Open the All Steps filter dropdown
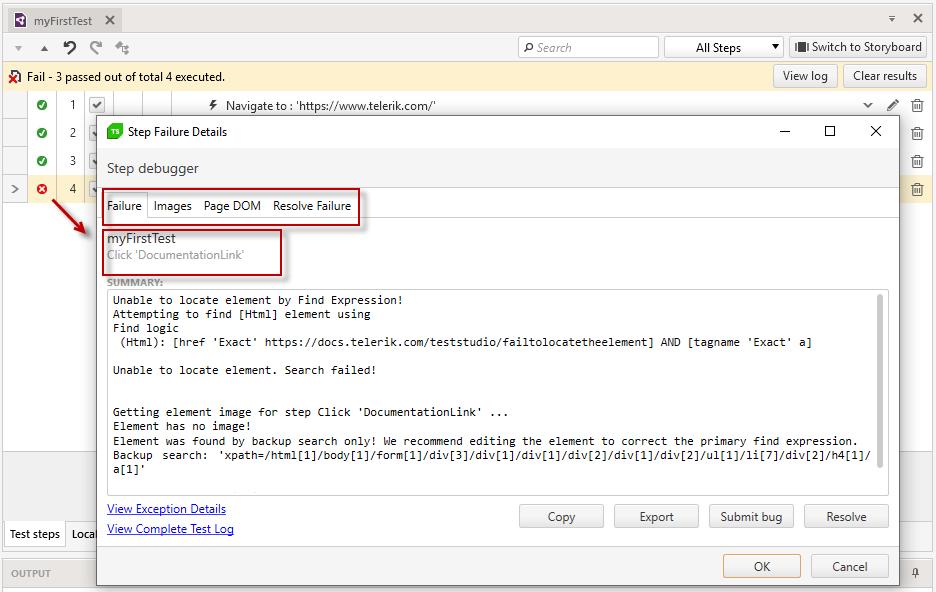Image resolution: width=936 pixels, height=592 pixels. (724, 47)
